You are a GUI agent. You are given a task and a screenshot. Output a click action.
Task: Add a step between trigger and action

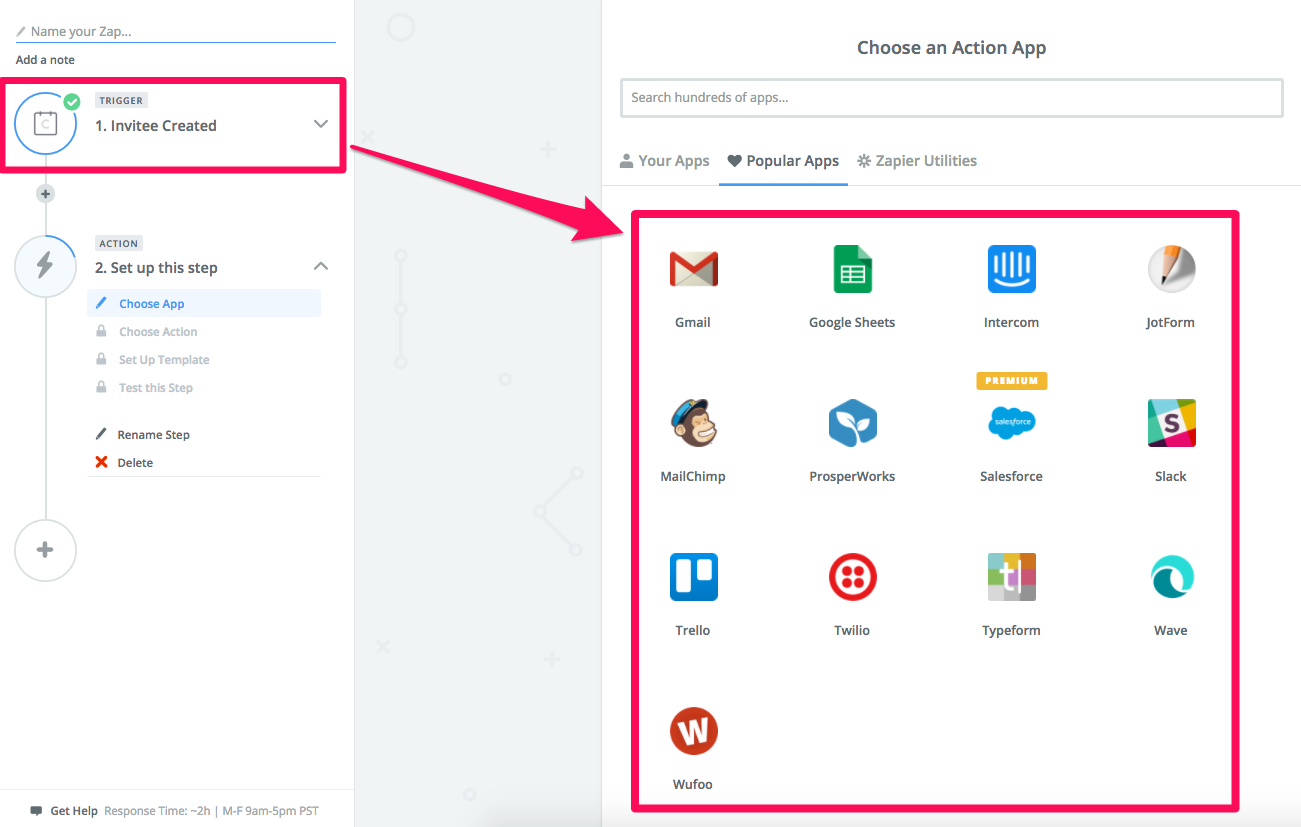coord(45,194)
